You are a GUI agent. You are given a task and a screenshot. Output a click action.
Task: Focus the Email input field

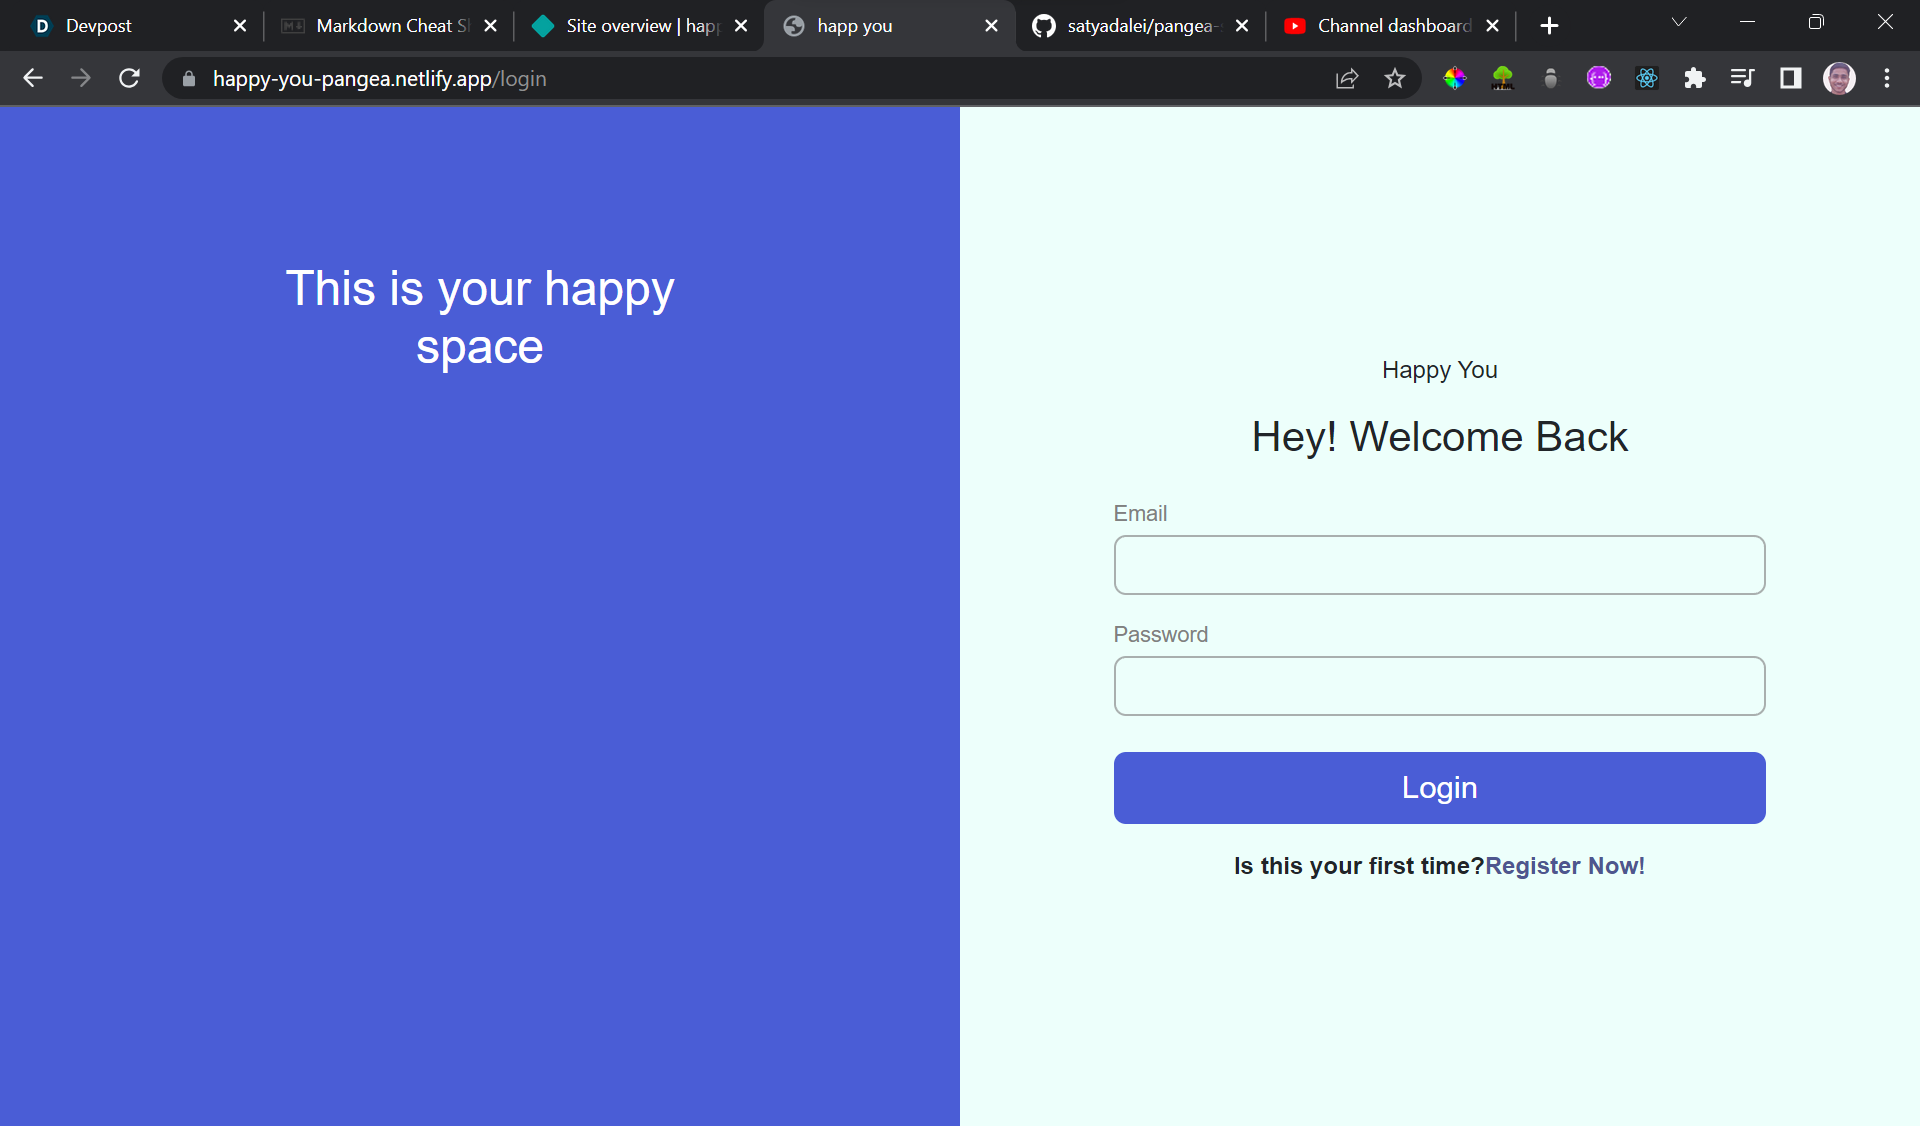1439,565
